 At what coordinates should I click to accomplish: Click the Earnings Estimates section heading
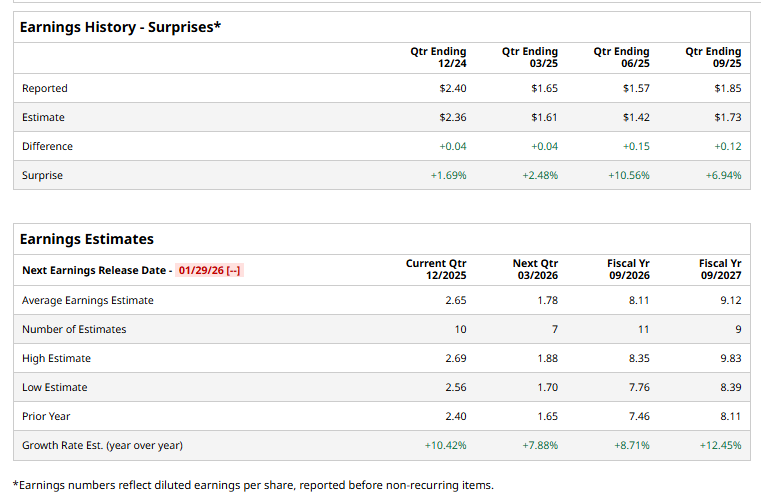(87, 239)
